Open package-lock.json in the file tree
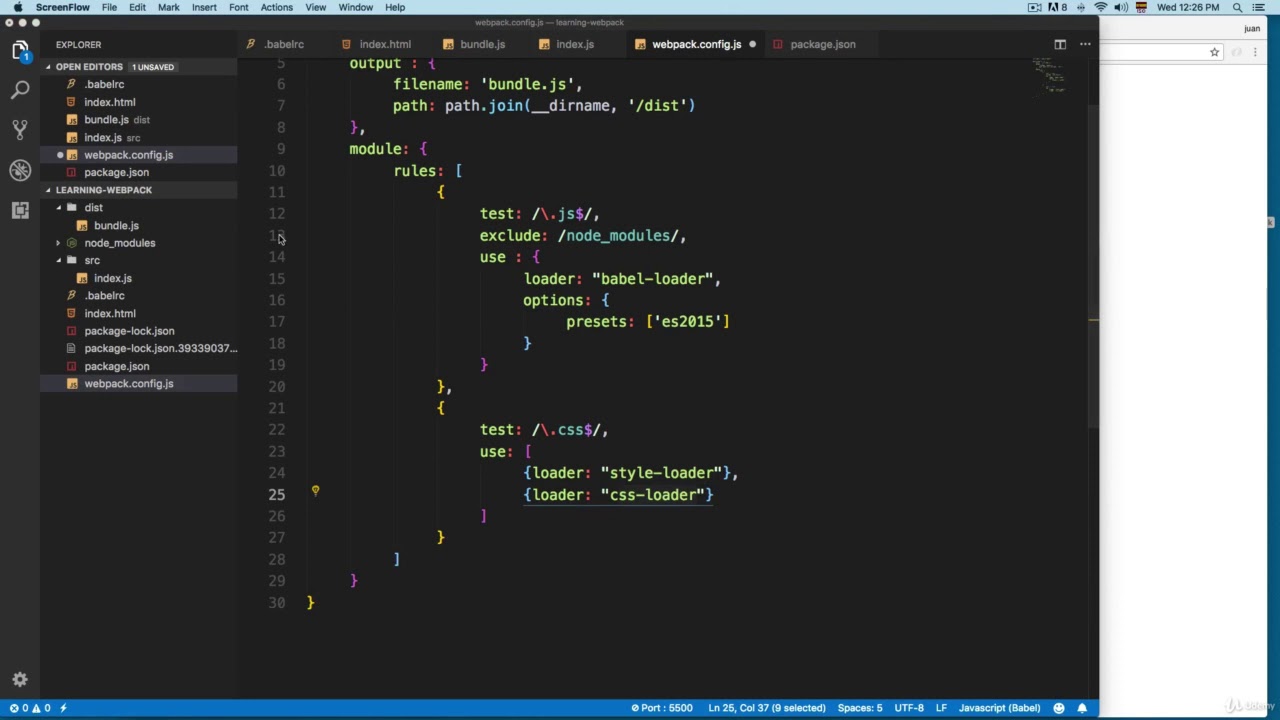This screenshot has width=1280, height=720. [129, 331]
